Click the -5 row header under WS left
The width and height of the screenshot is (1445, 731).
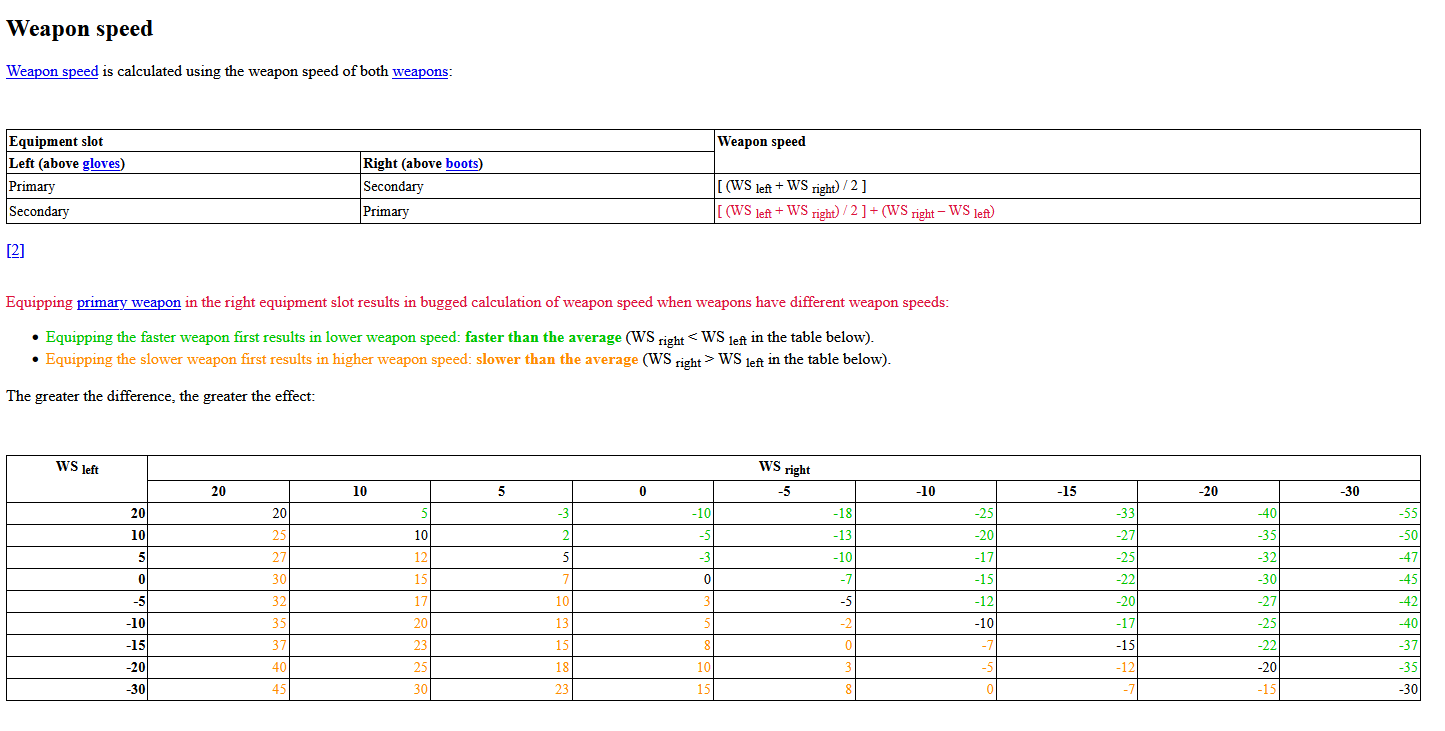point(77,601)
